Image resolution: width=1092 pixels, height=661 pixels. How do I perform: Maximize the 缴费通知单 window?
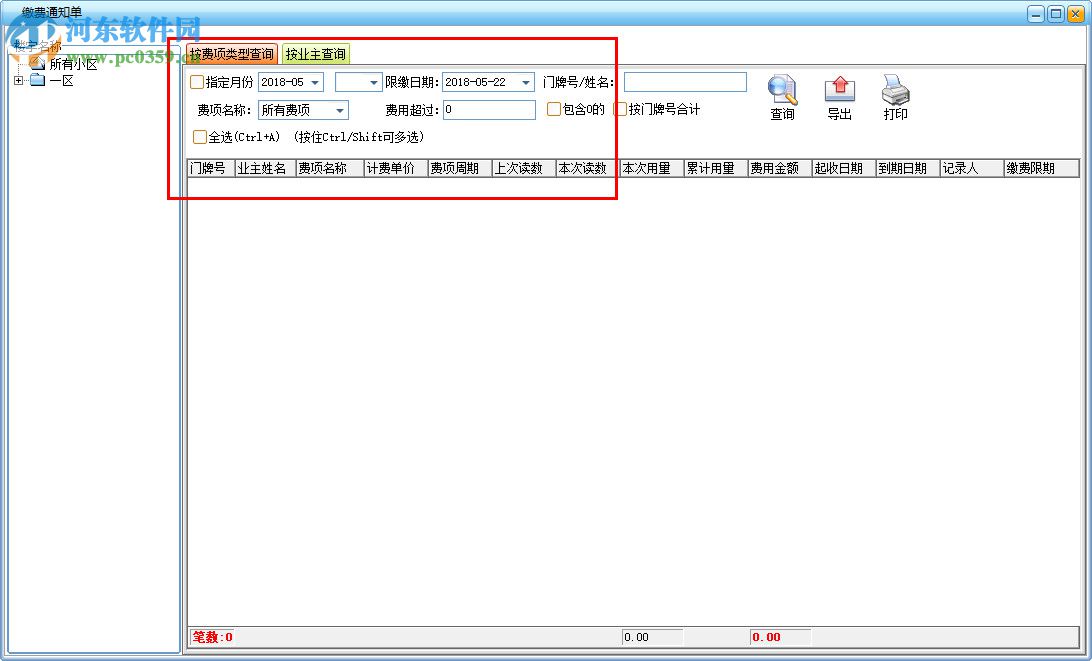pyautogui.click(x=1056, y=13)
